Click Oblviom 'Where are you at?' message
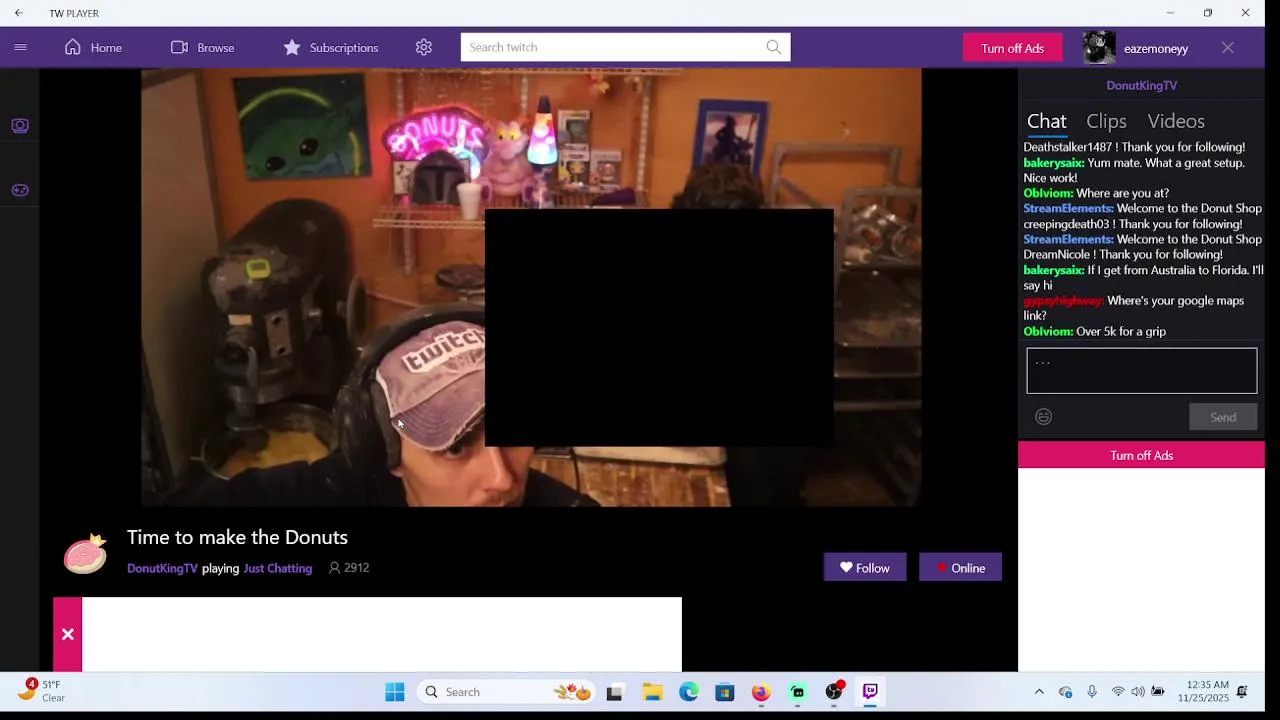The image size is (1280, 720). (1096, 193)
